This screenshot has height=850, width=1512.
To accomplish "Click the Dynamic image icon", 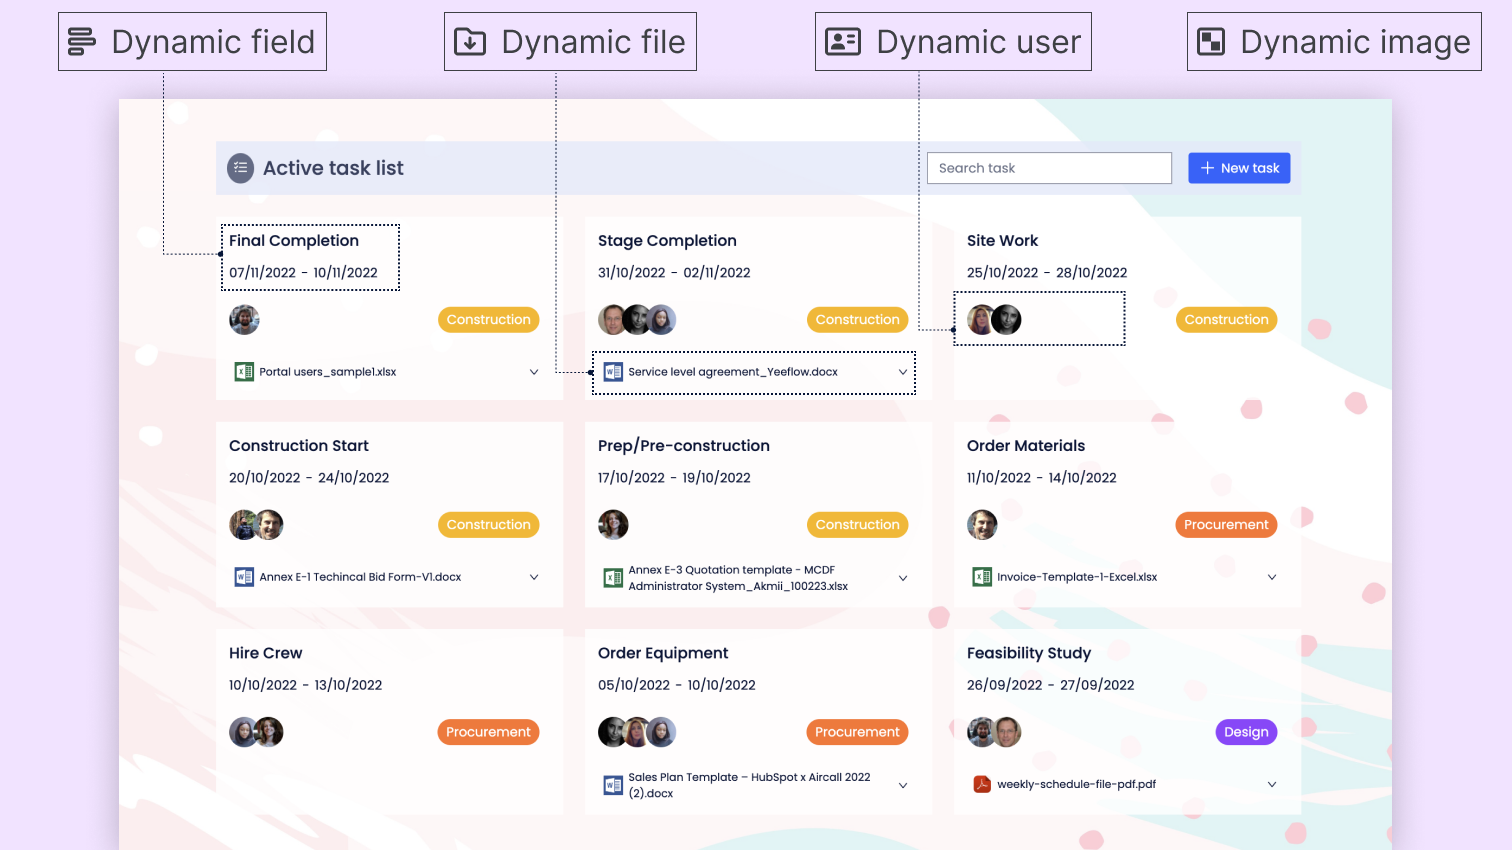I will pyautogui.click(x=1211, y=42).
